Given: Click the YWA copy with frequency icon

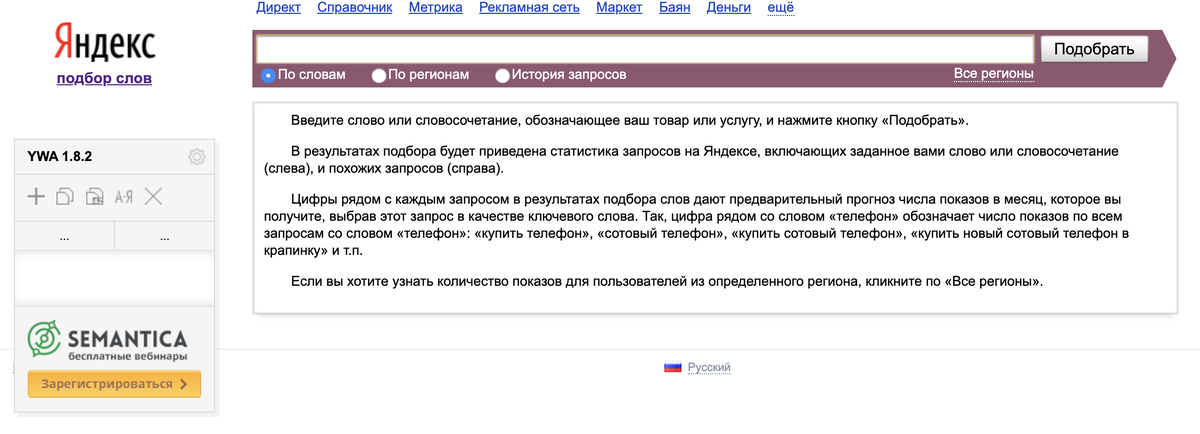Looking at the screenshot, I should pyautogui.click(x=95, y=196).
